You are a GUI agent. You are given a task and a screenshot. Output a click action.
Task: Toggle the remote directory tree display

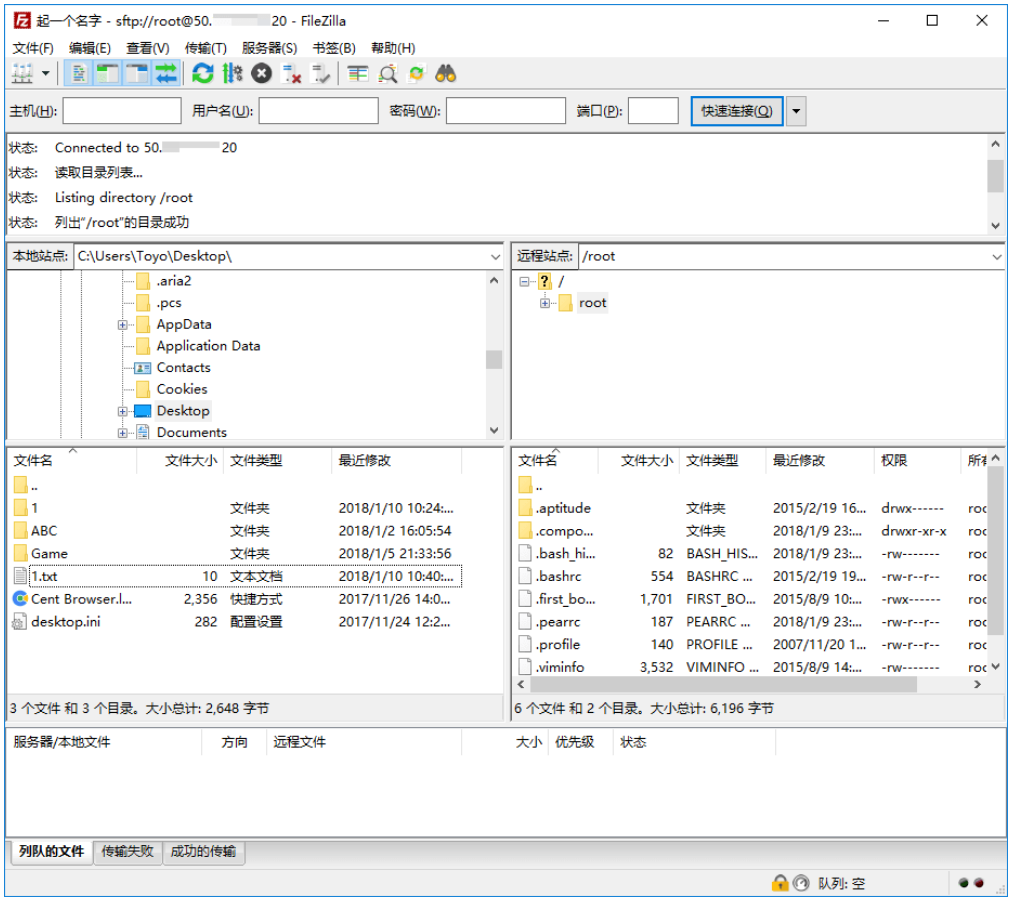(137, 74)
